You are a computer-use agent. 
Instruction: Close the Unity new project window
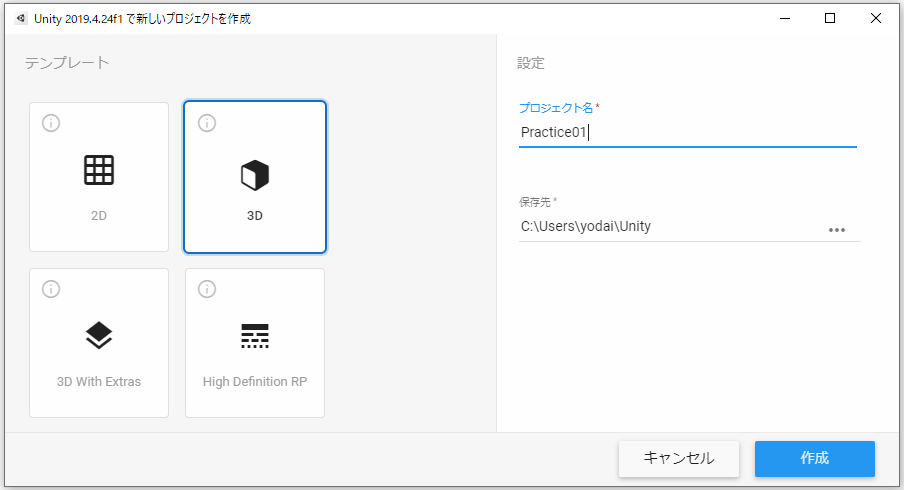pyautogui.click(x=875, y=18)
